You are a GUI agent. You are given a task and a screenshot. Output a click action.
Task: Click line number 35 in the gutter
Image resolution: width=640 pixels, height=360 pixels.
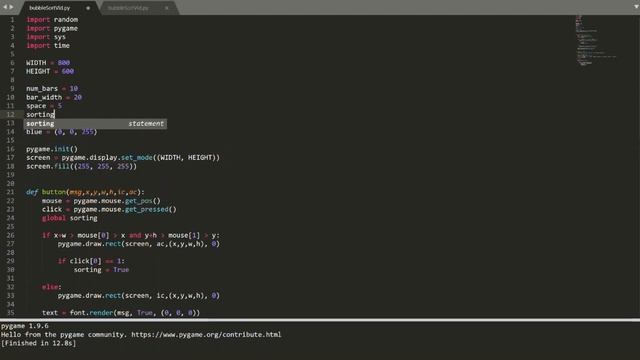click(10, 313)
